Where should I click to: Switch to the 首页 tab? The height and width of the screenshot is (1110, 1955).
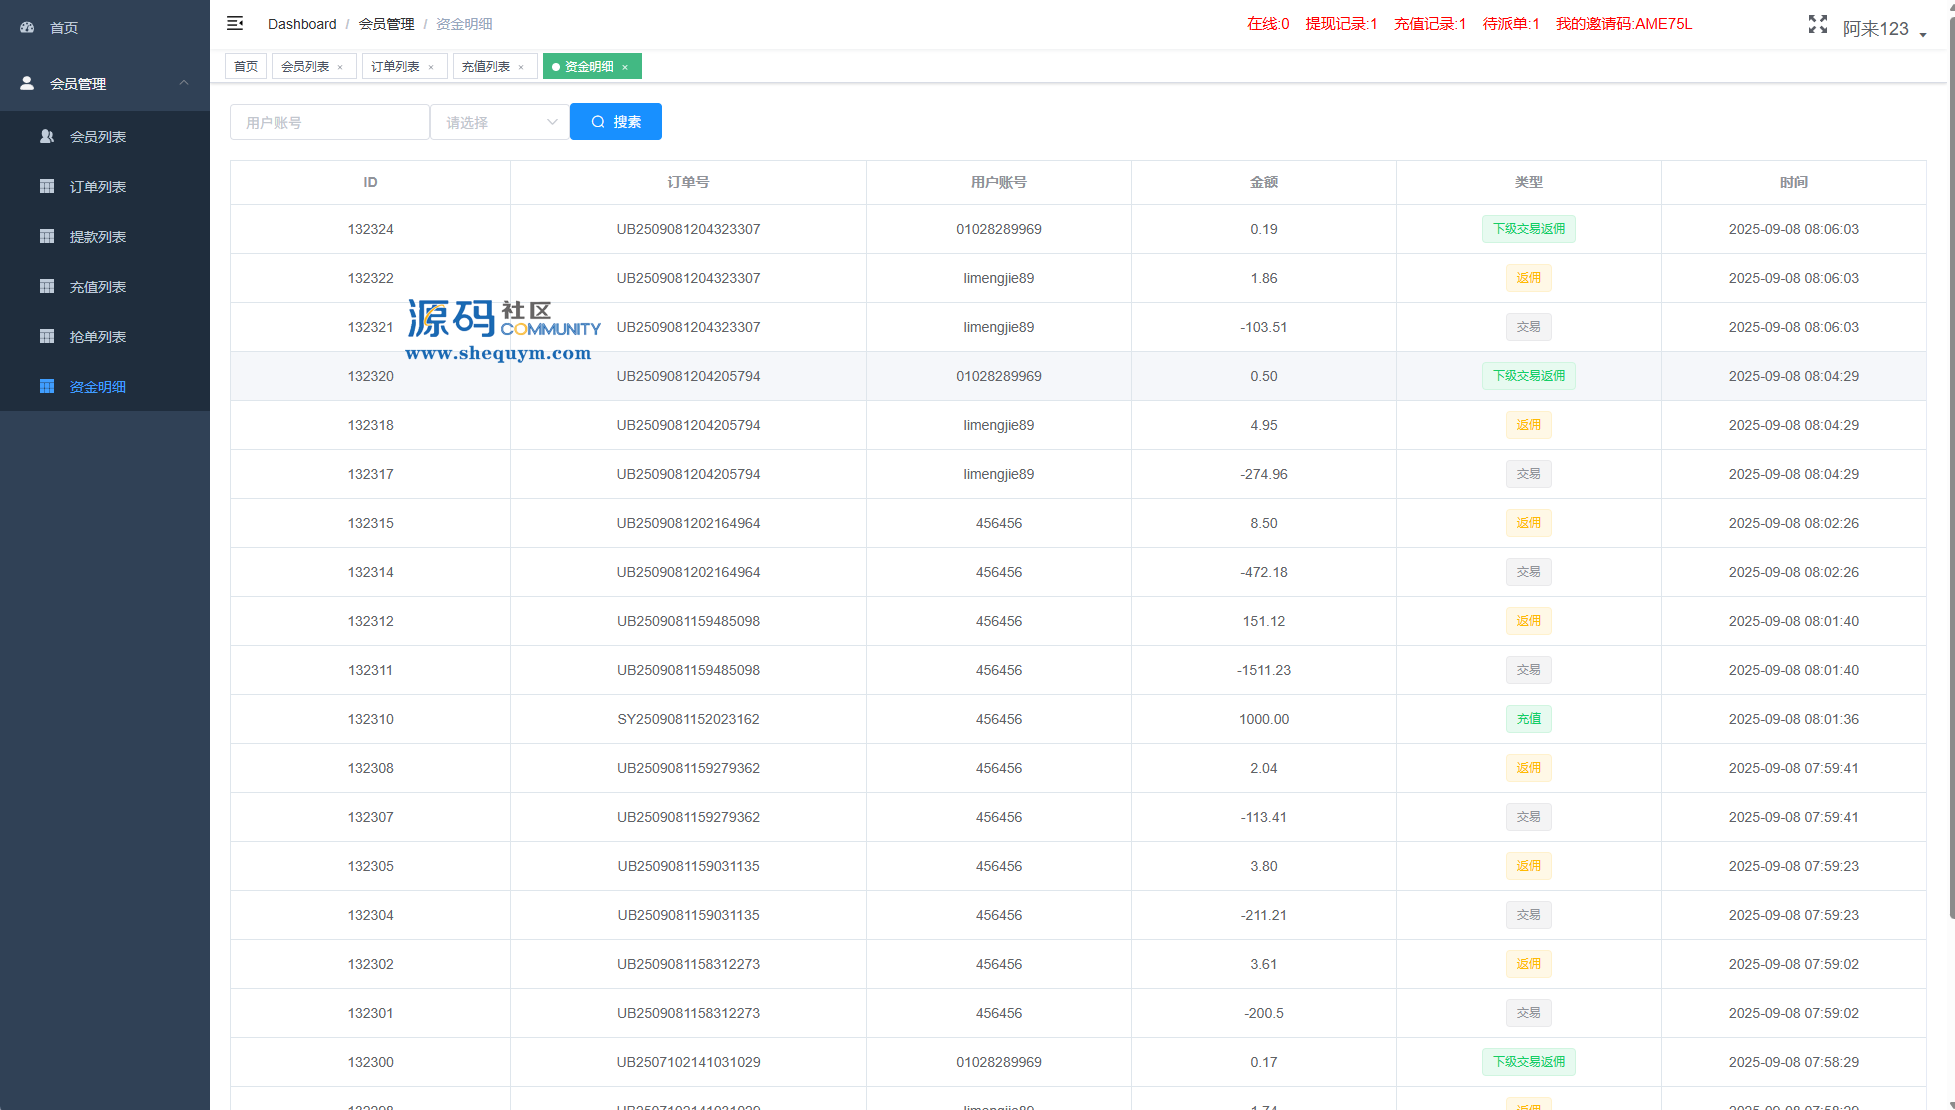pos(246,67)
